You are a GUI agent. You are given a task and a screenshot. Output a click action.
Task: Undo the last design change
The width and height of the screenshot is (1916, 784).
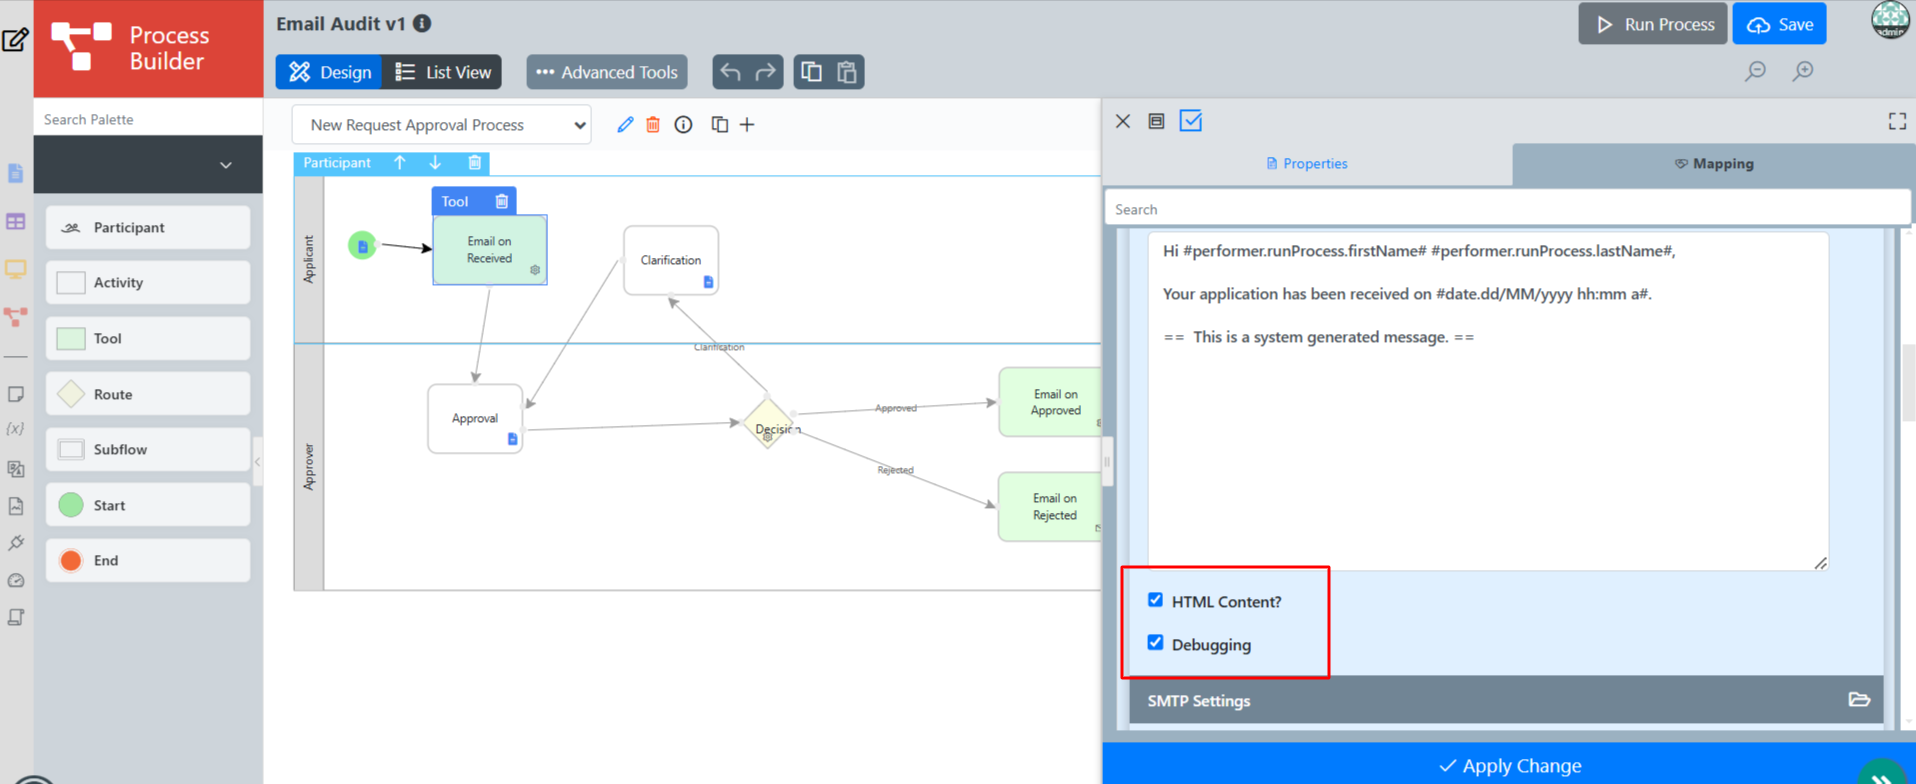click(731, 72)
